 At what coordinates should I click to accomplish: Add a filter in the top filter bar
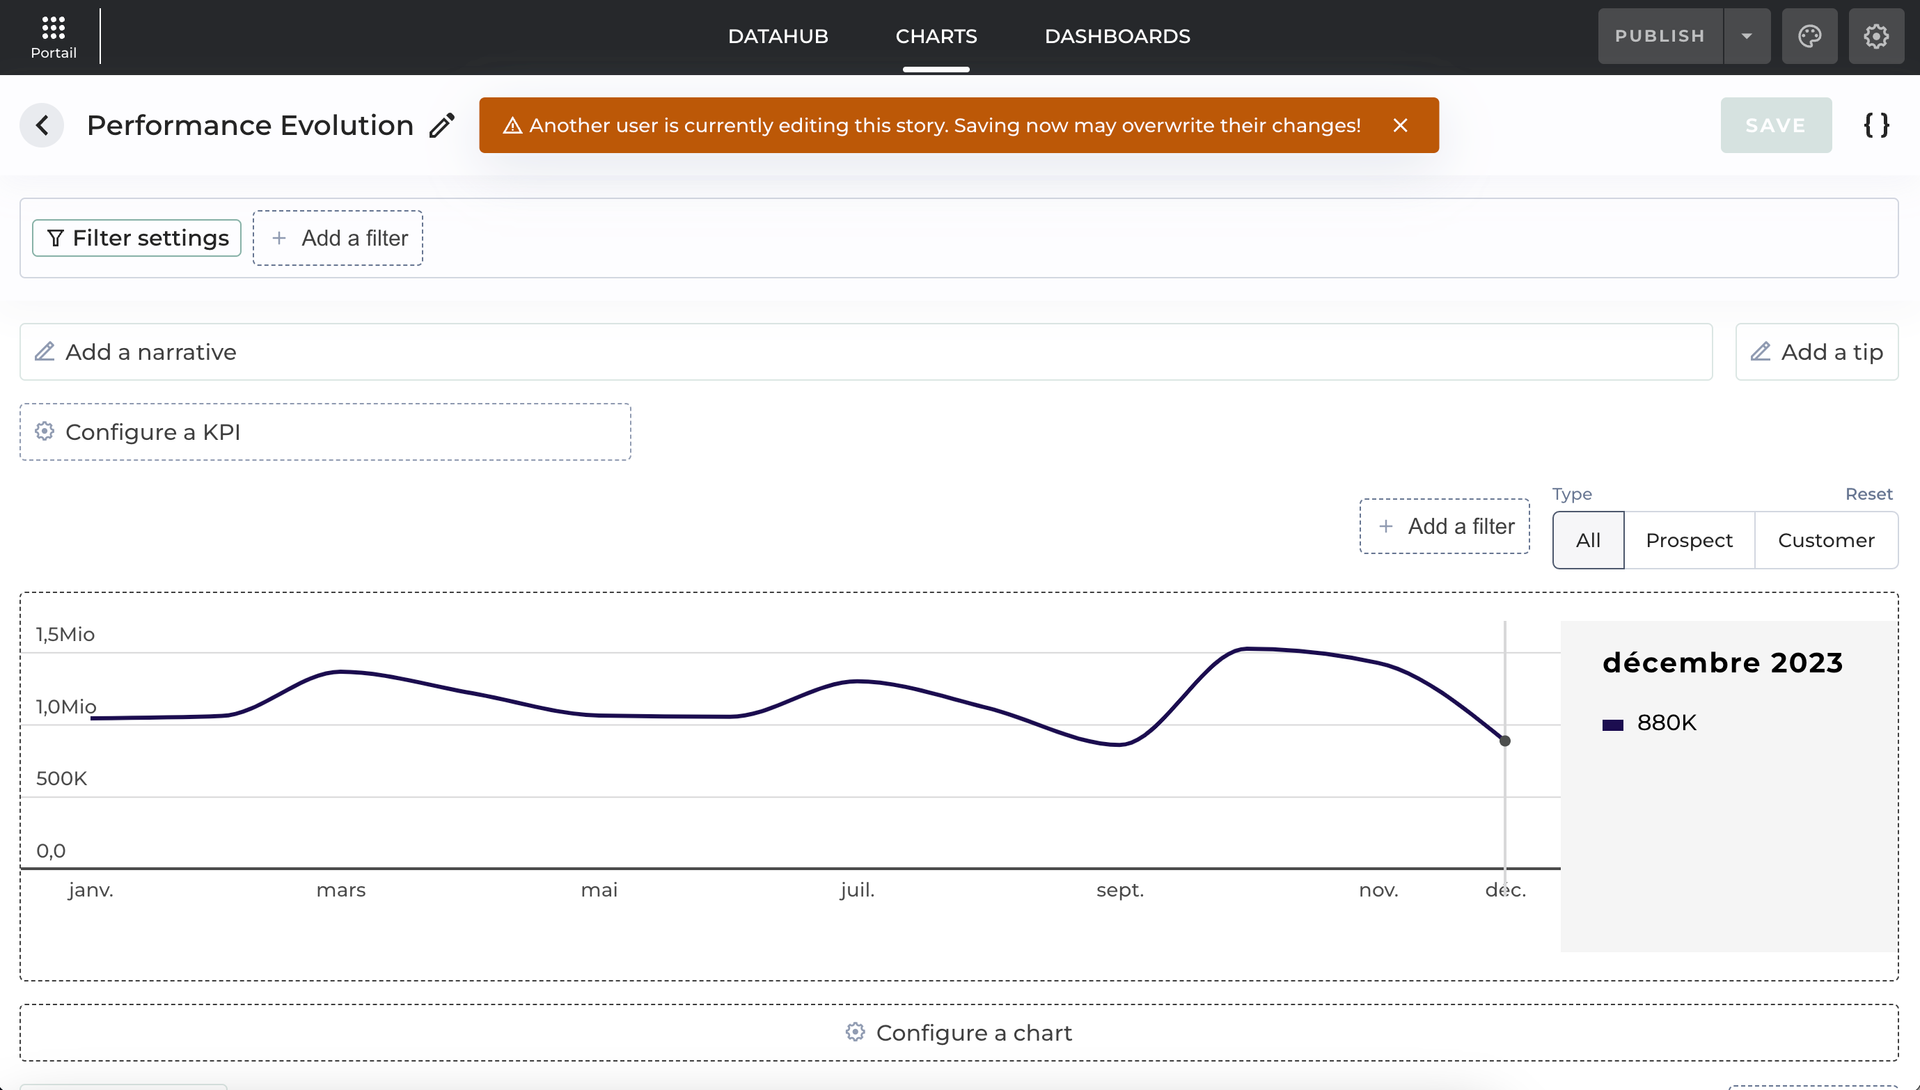tap(338, 238)
